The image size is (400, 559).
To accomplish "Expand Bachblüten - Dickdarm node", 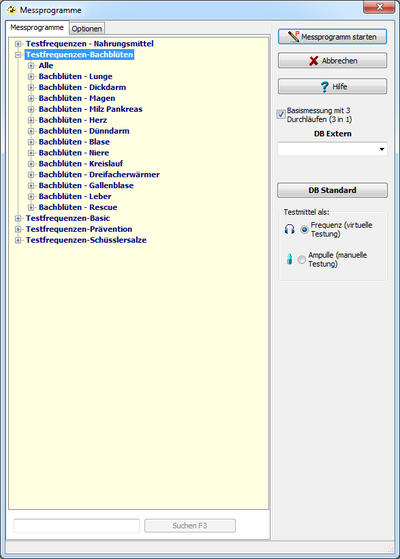I will pyautogui.click(x=31, y=87).
